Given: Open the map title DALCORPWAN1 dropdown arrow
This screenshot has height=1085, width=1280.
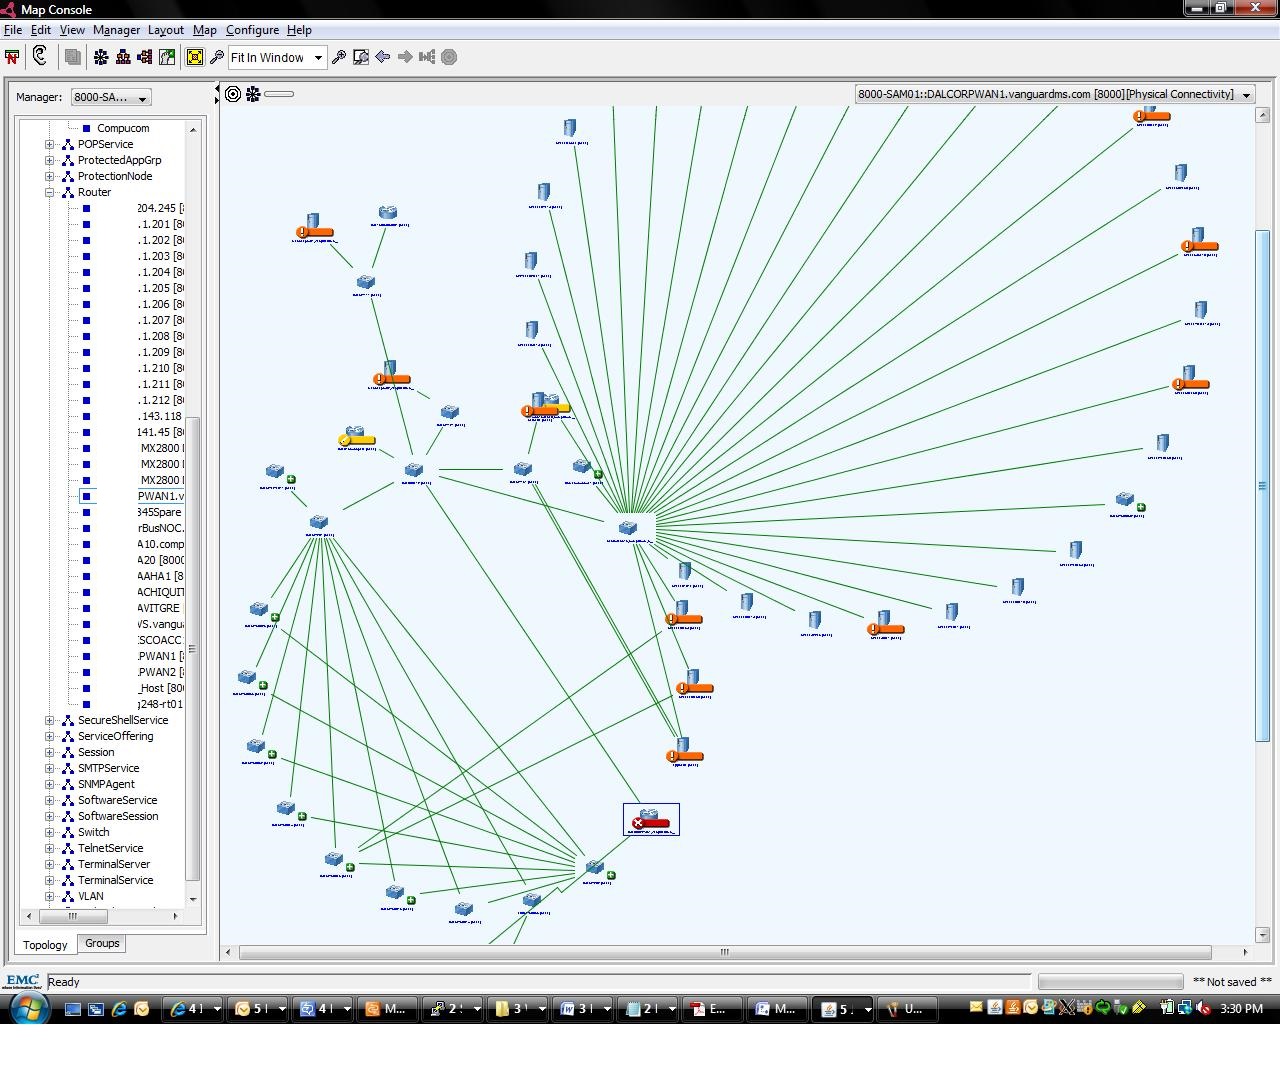Looking at the screenshot, I should pyautogui.click(x=1246, y=95).
